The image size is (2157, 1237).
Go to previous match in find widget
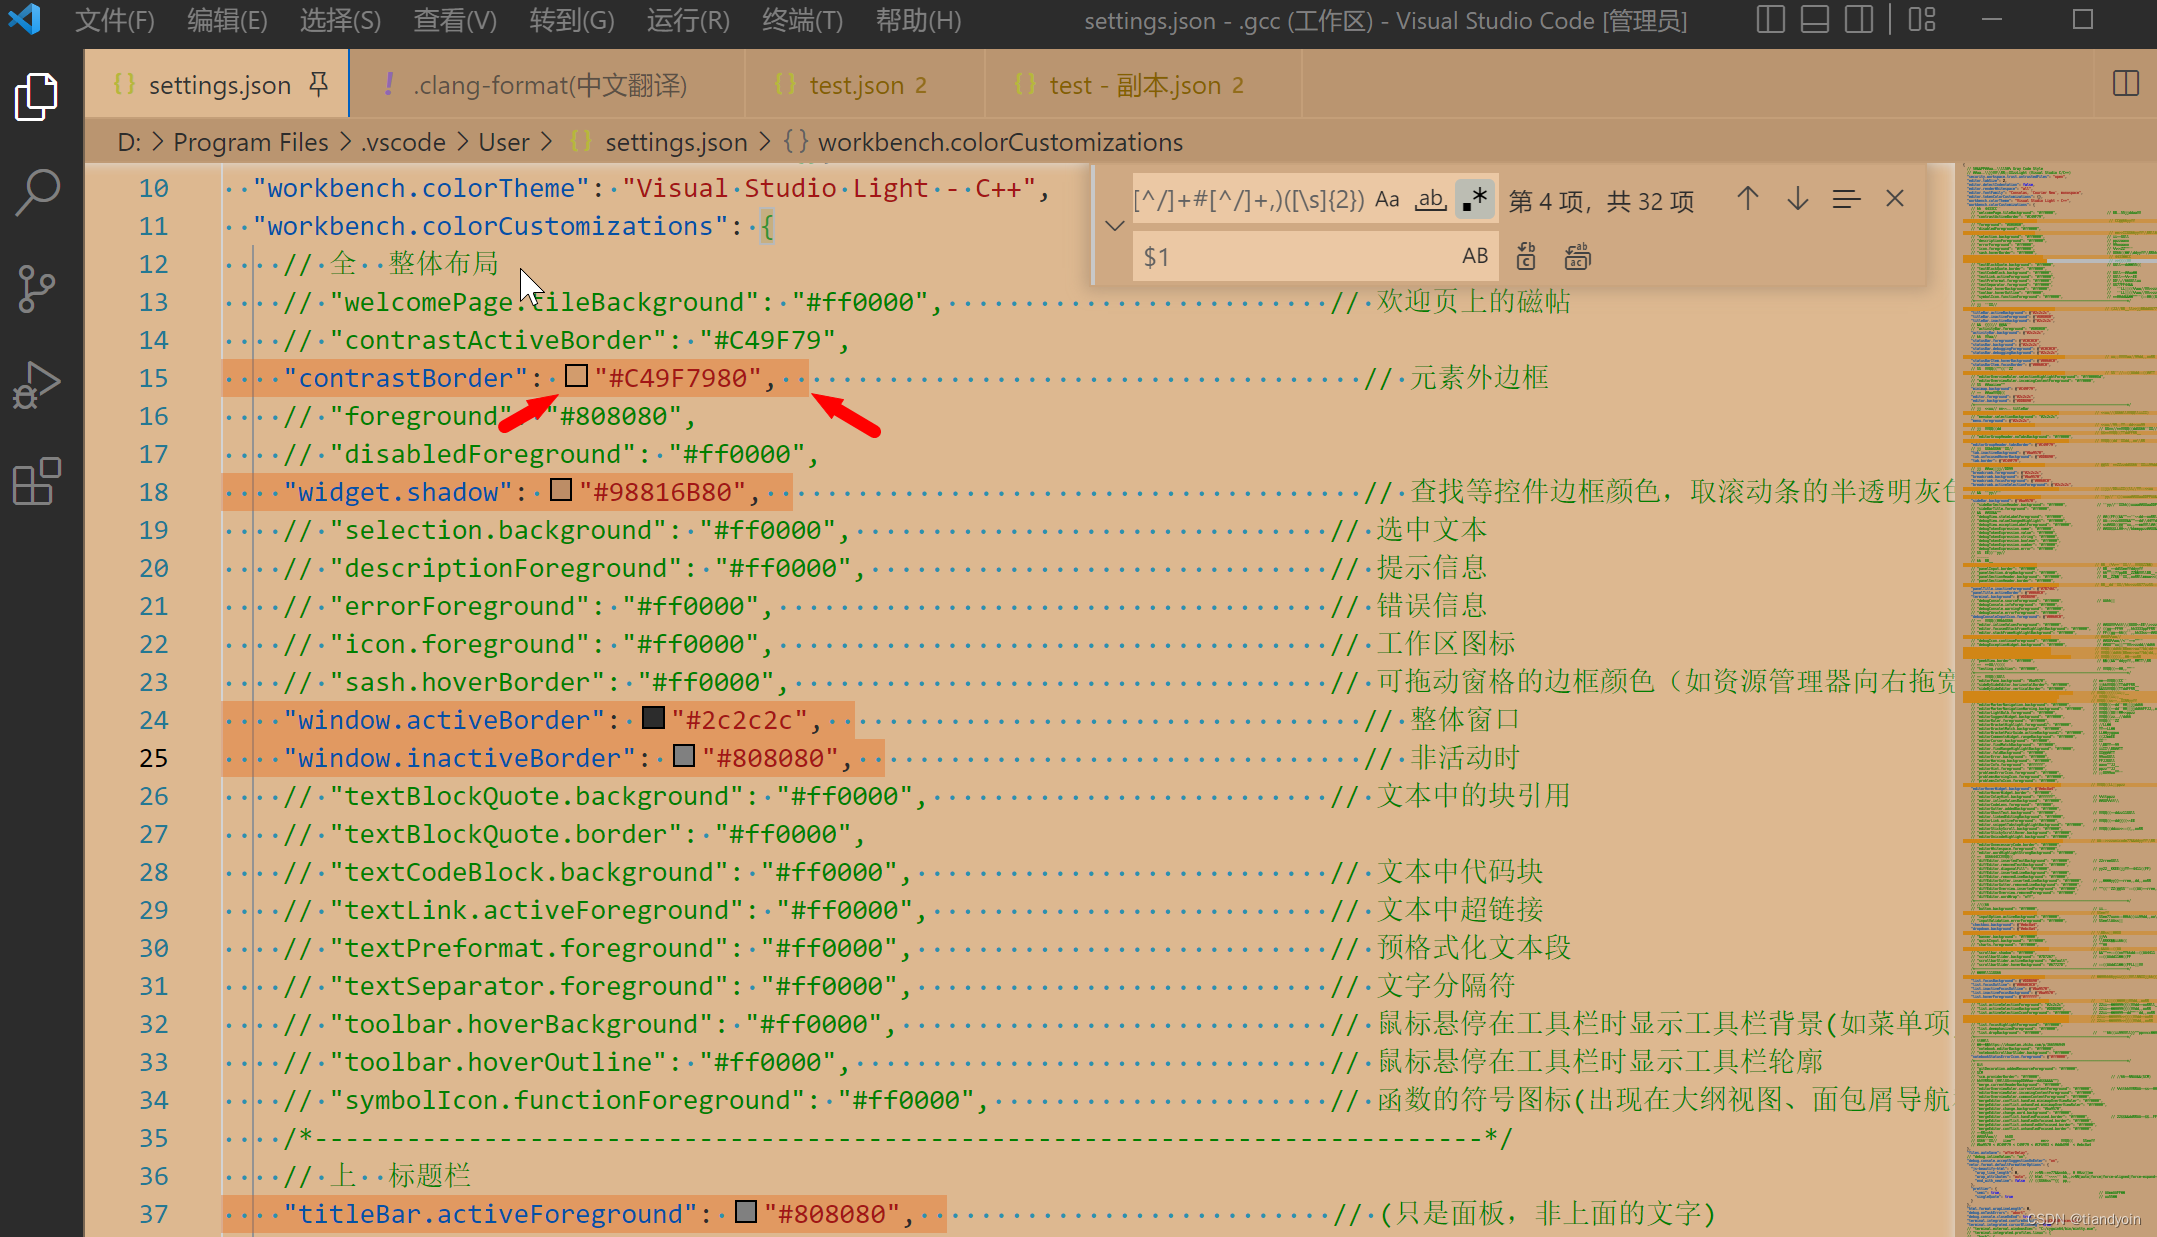tap(1747, 199)
